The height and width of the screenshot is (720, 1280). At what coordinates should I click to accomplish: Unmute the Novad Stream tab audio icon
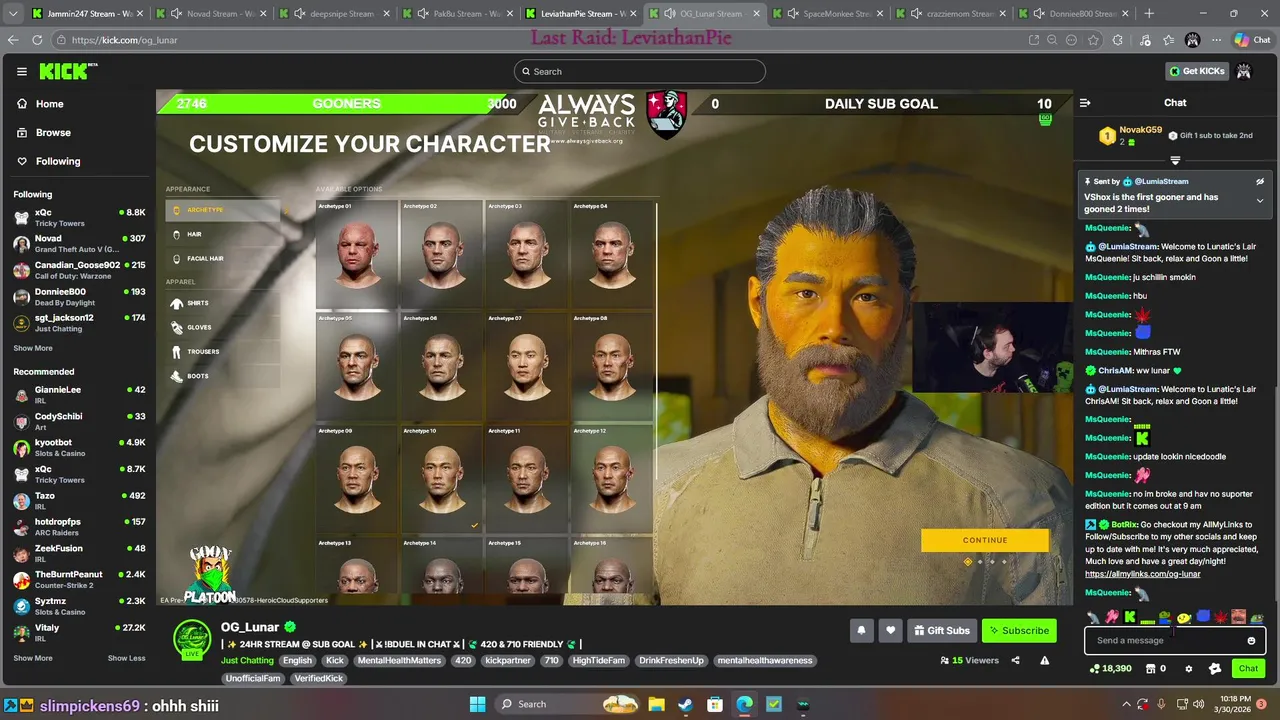tap(177, 14)
